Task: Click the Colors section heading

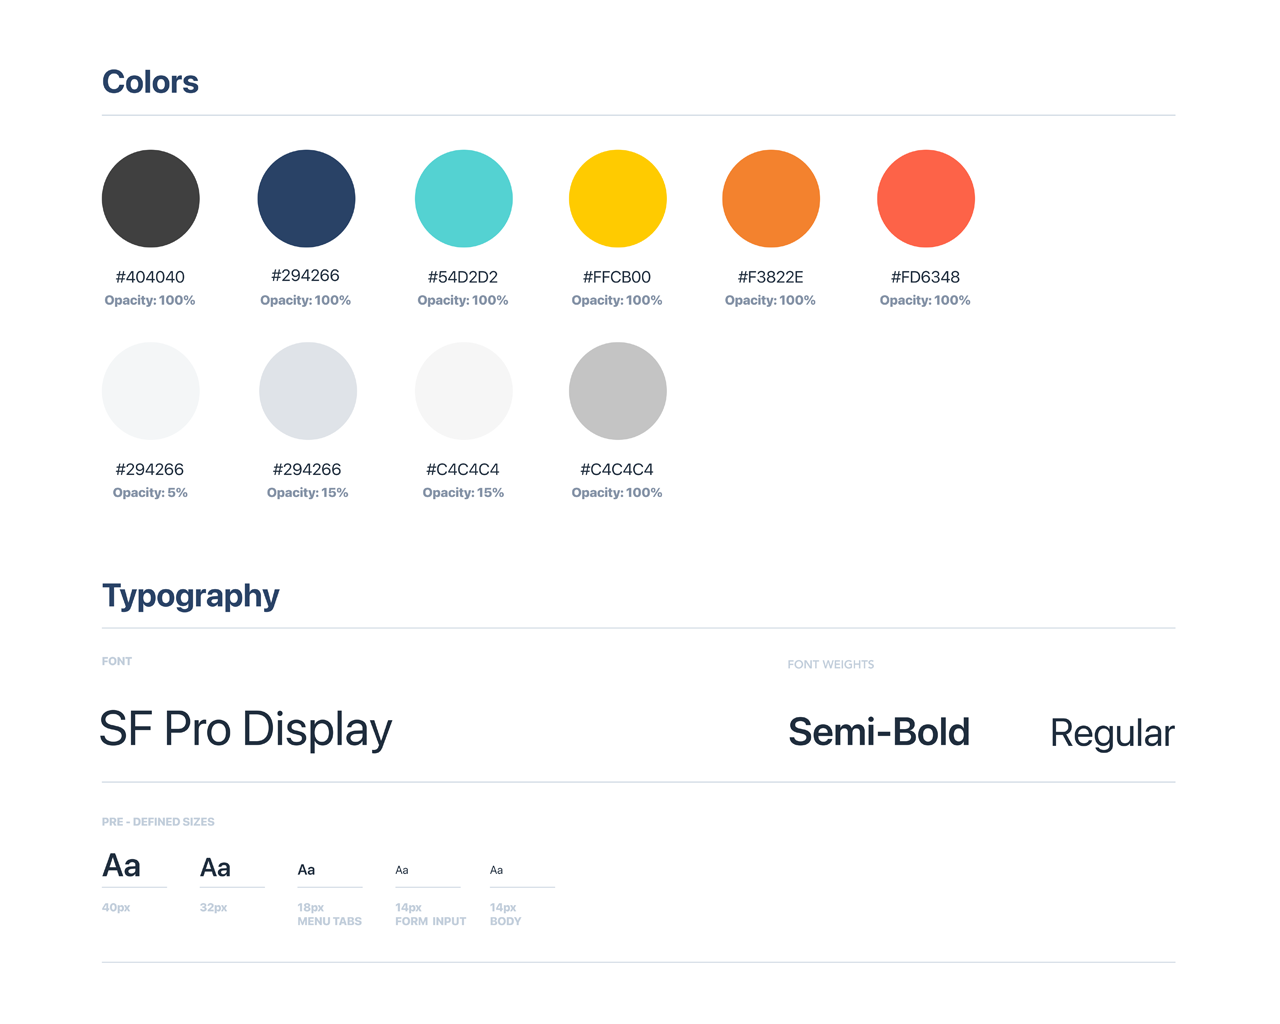Action: [150, 82]
